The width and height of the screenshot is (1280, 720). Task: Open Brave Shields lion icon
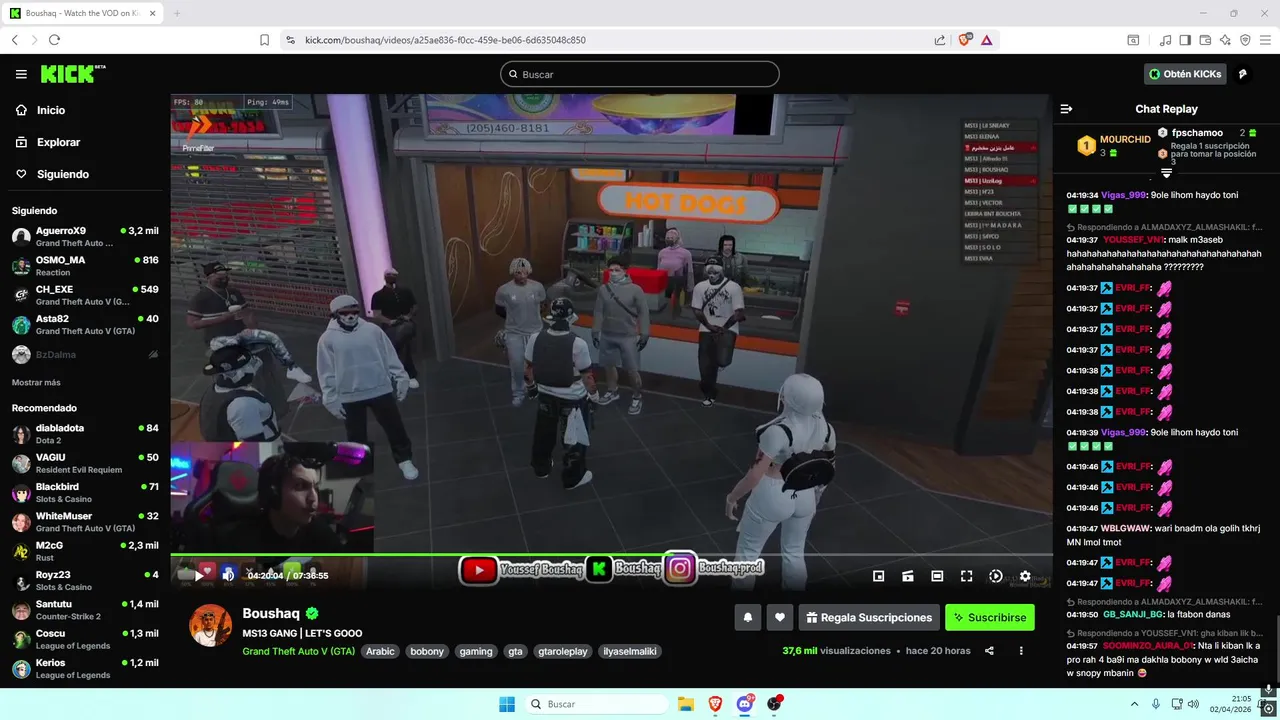pos(965,40)
